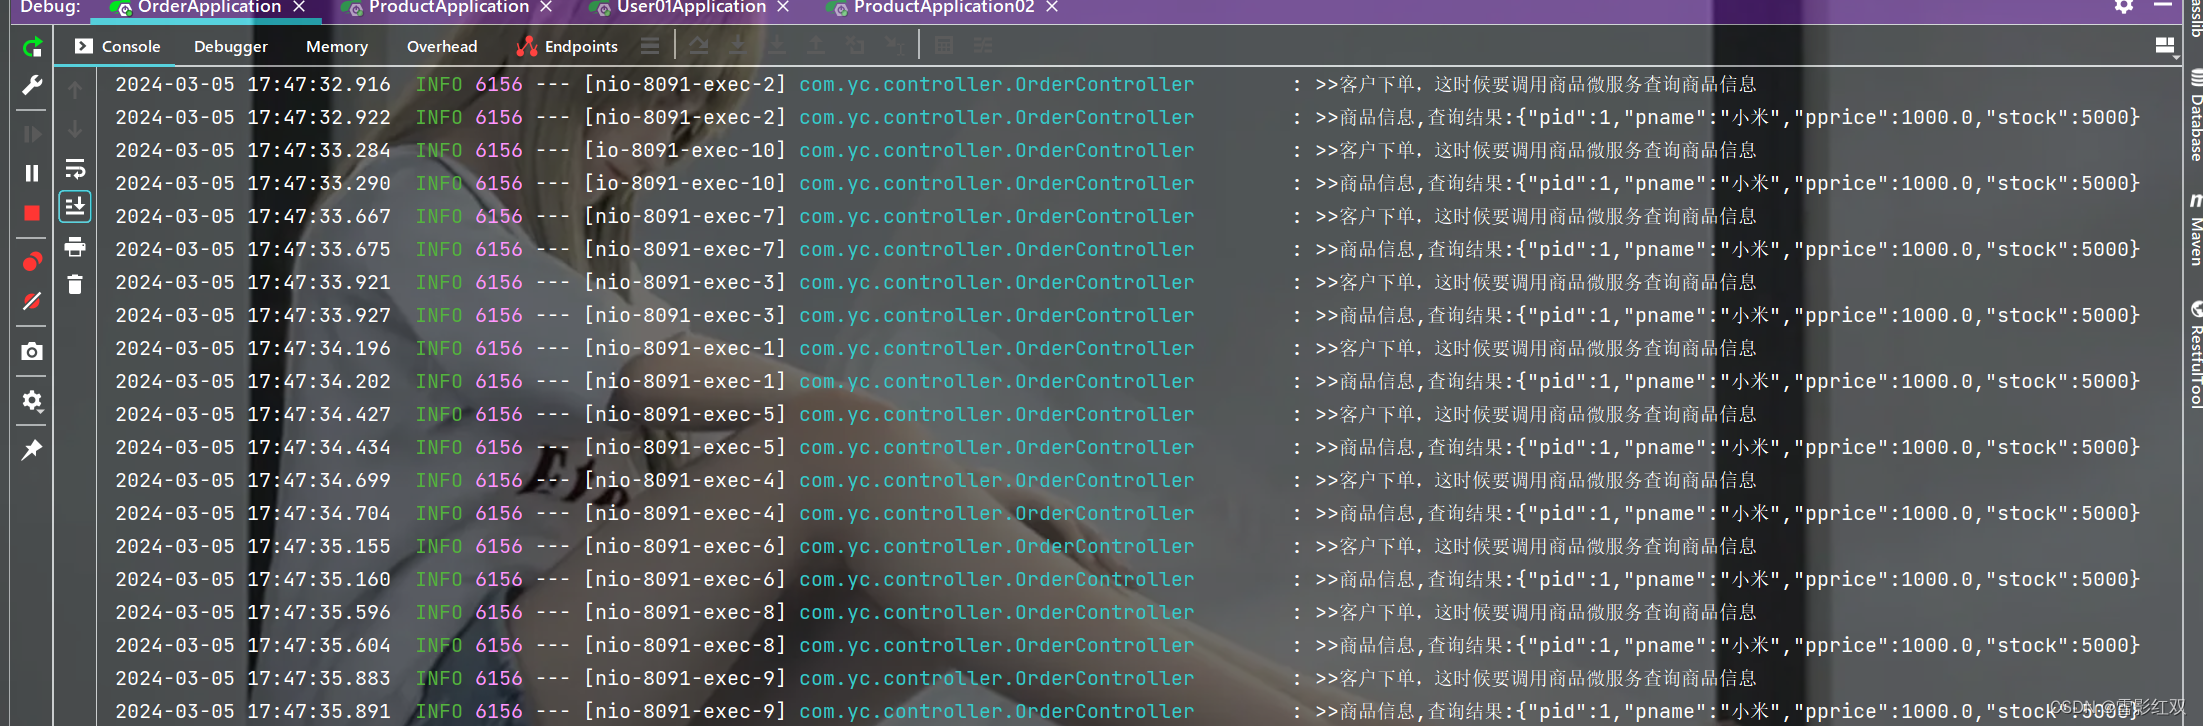
Task: Open layout settings icon at console right
Action: click(x=2165, y=45)
